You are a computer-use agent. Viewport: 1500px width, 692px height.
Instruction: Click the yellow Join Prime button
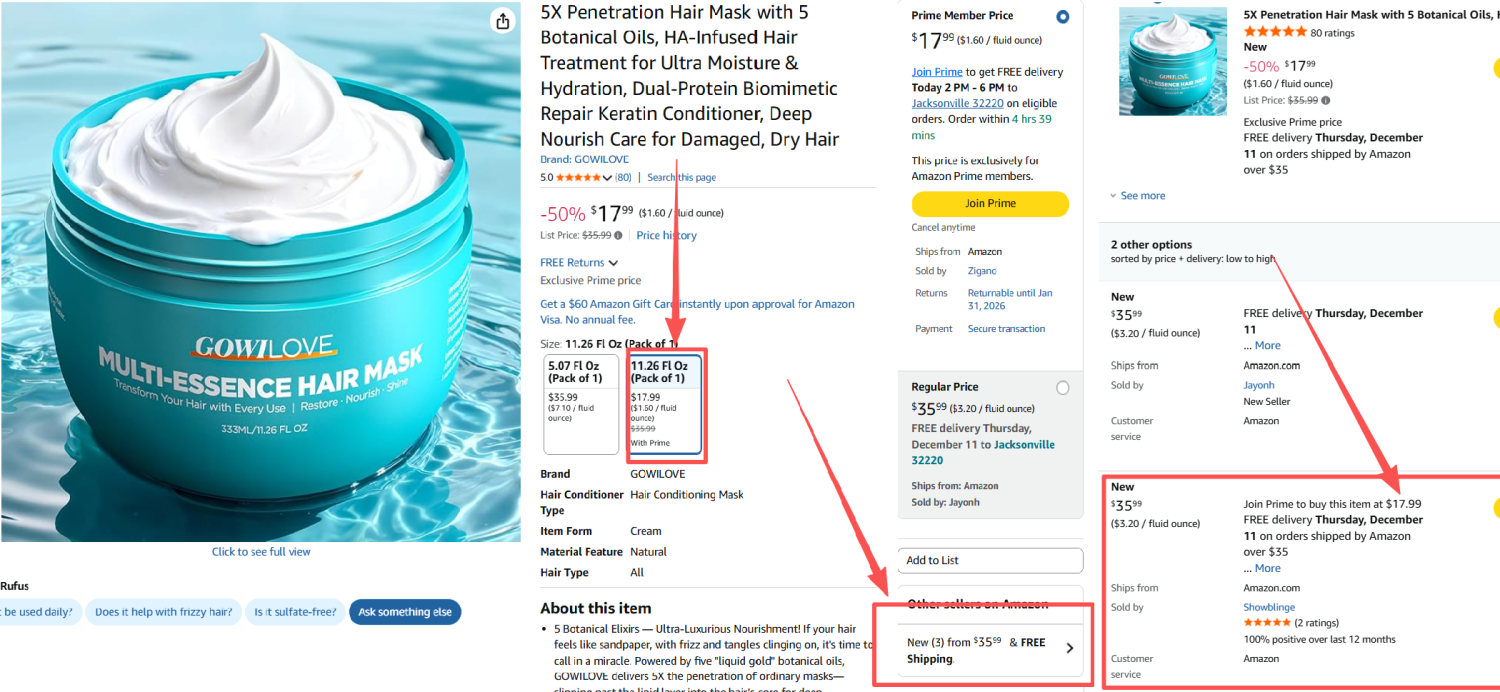click(x=990, y=204)
